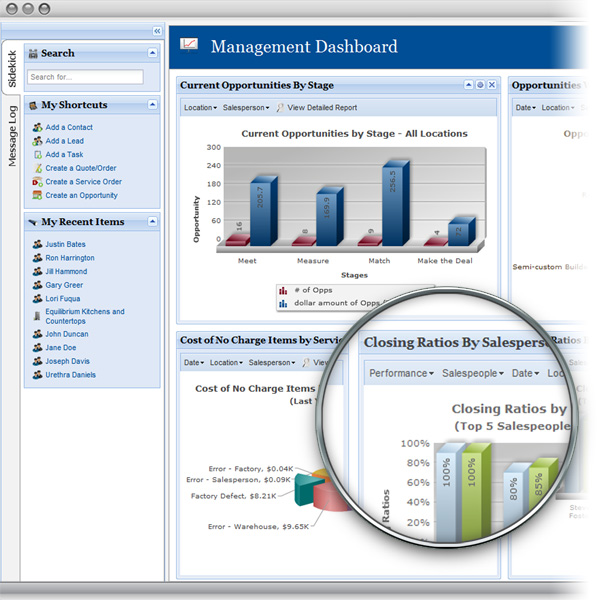Viewport: 600px width, 600px height.
Task: Collapse the Search panel
Action: point(152,53)
